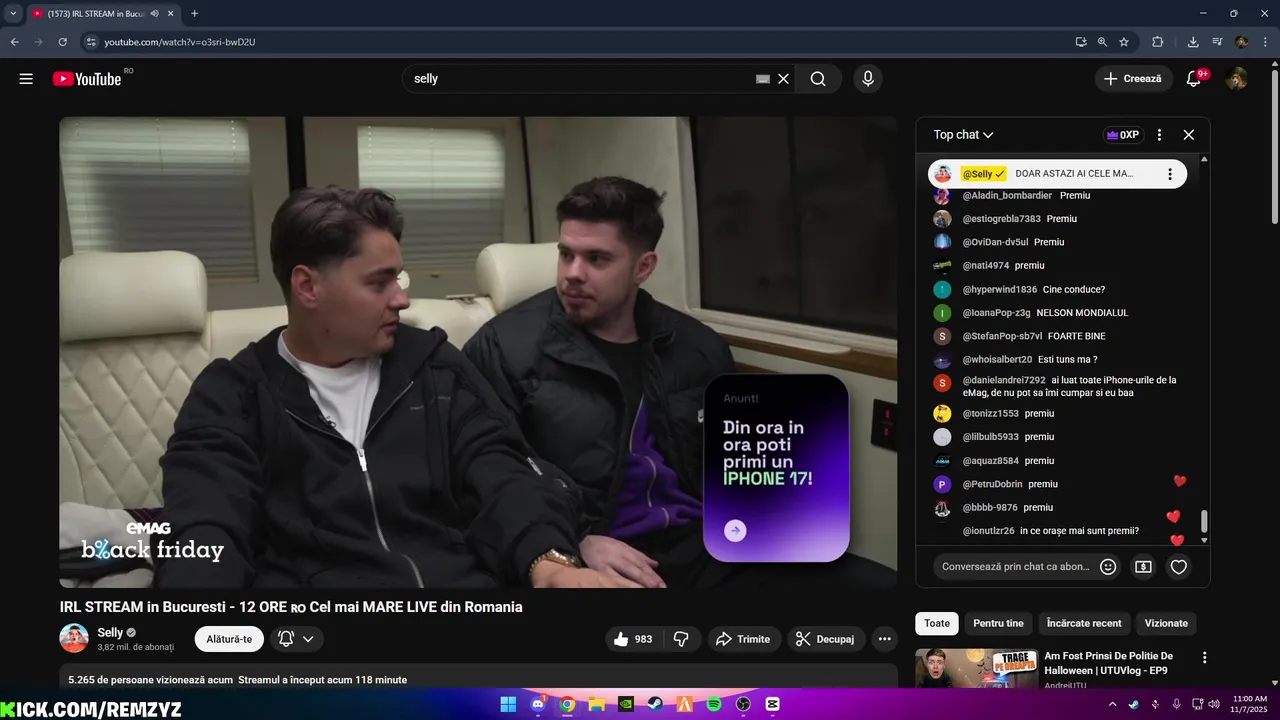Screen dimensions: 1280x720
Task: Click the Alătură-te join button
Action: tap(229, 639)
